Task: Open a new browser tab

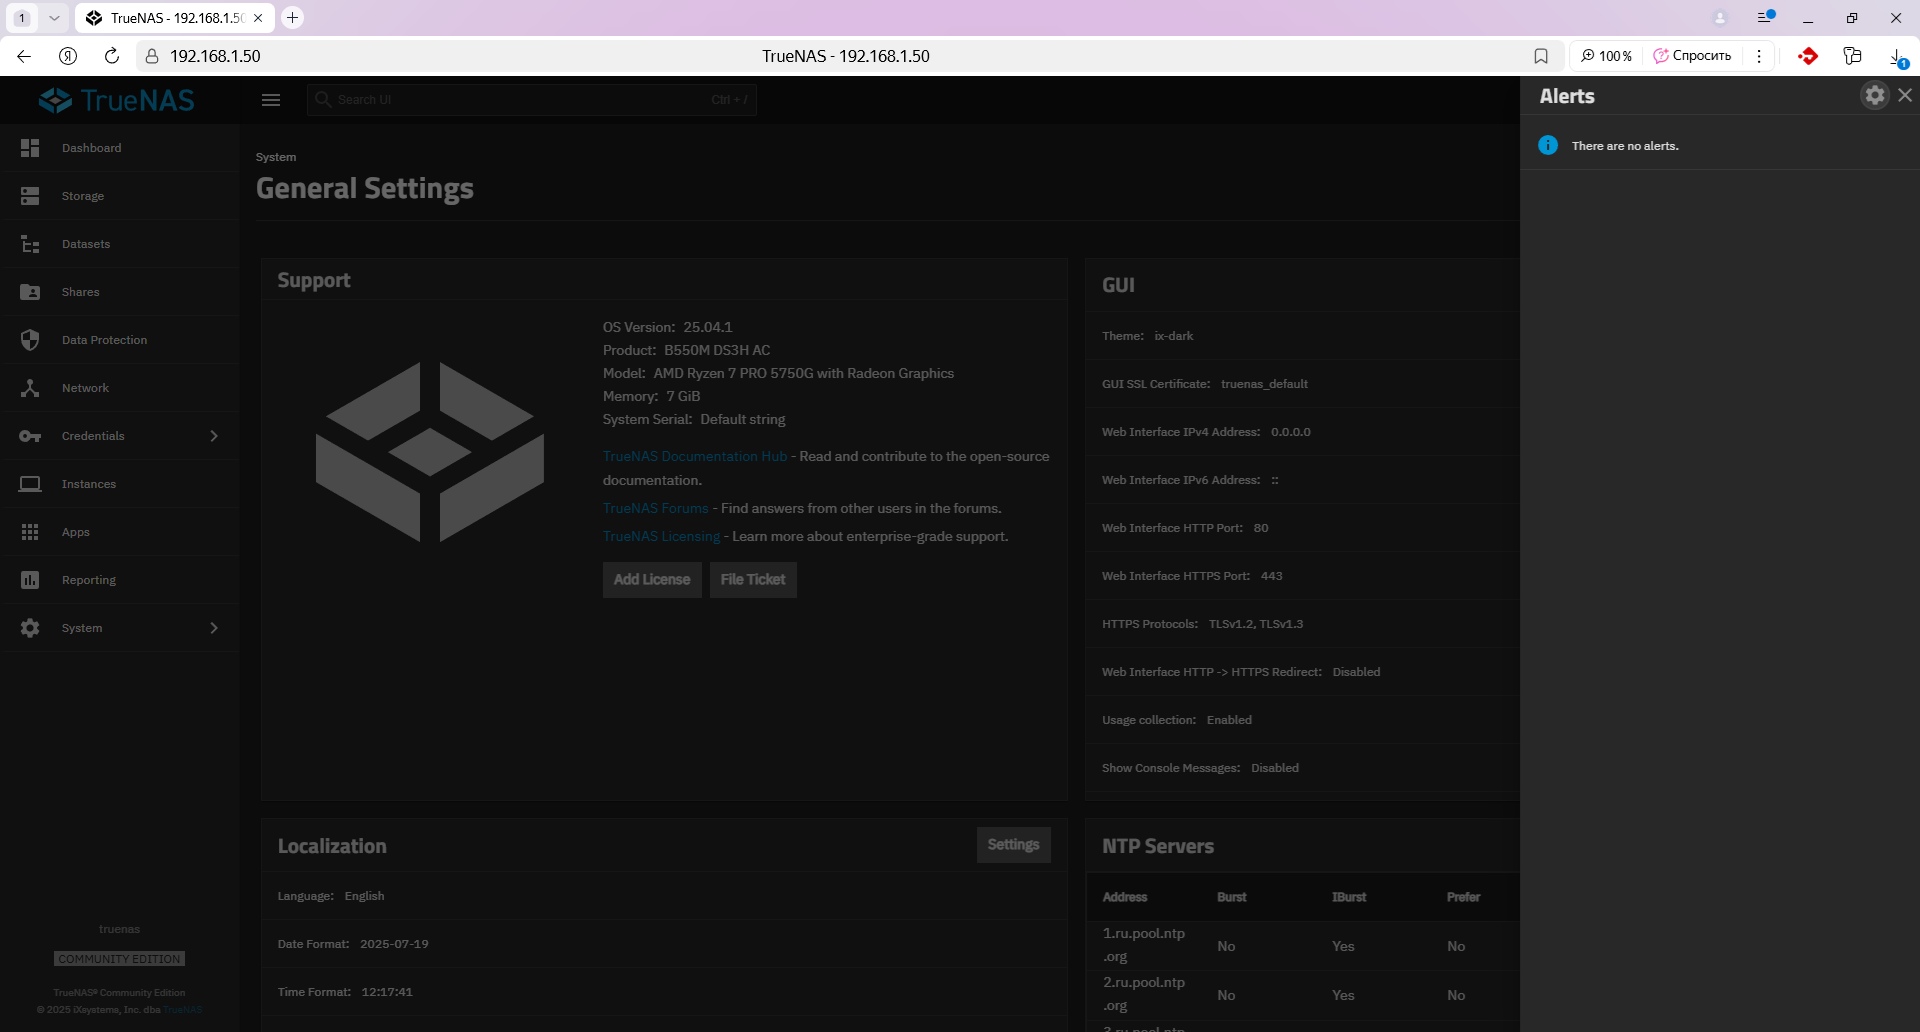Action: pos(292,17)
